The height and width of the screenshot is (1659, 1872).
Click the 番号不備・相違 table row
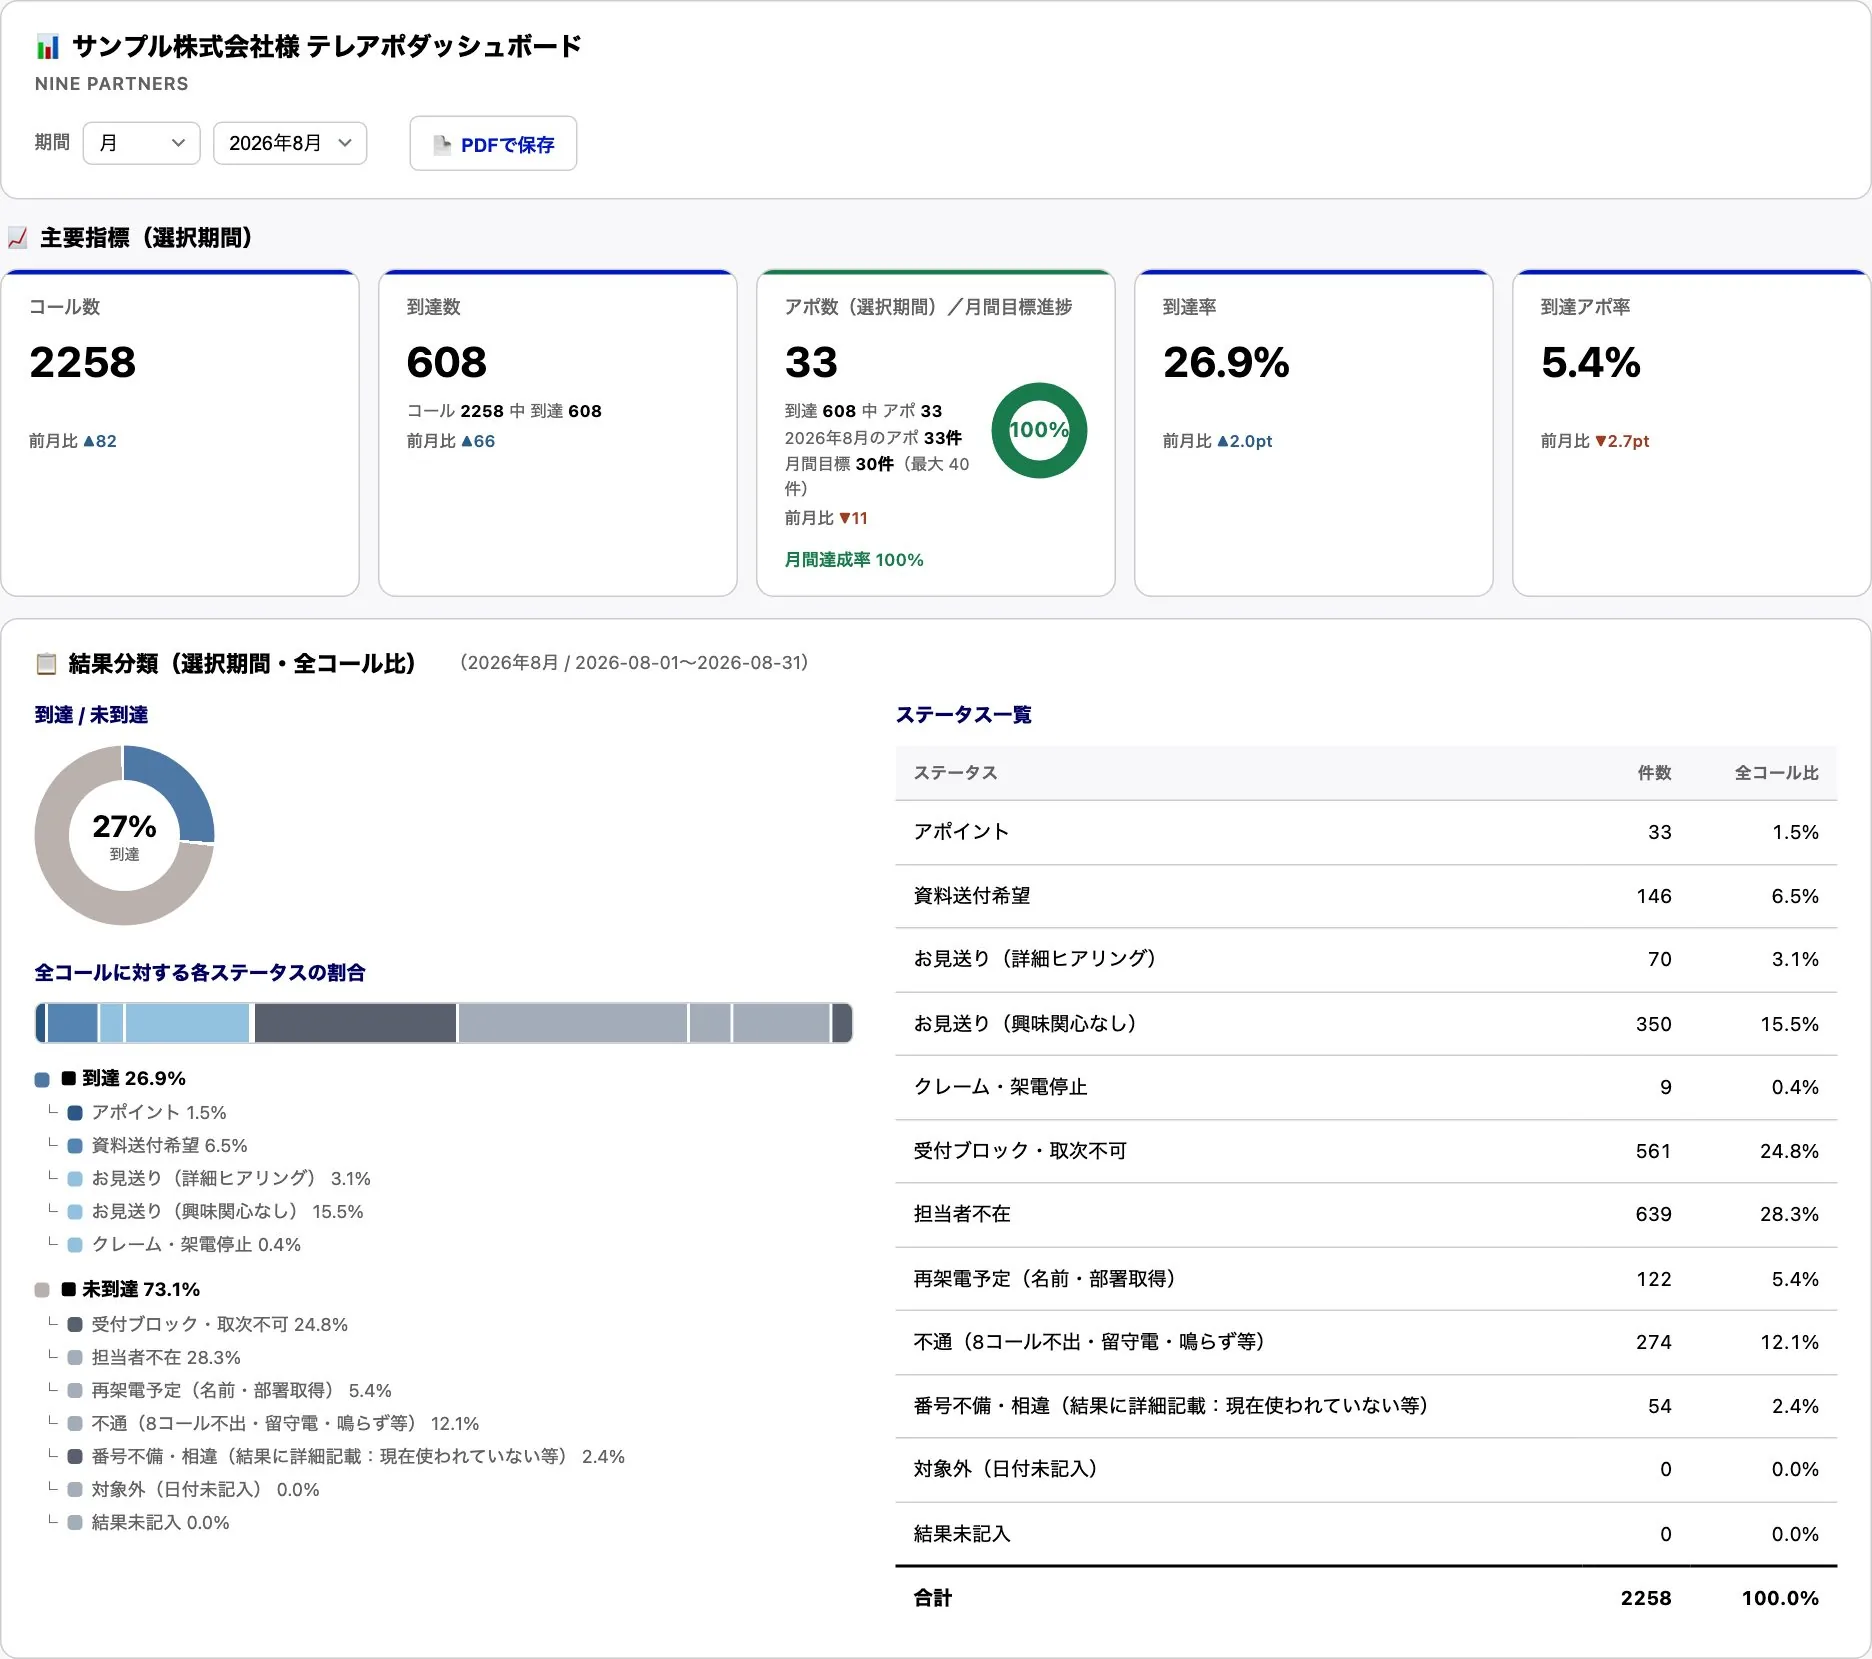(1366, 1406)
